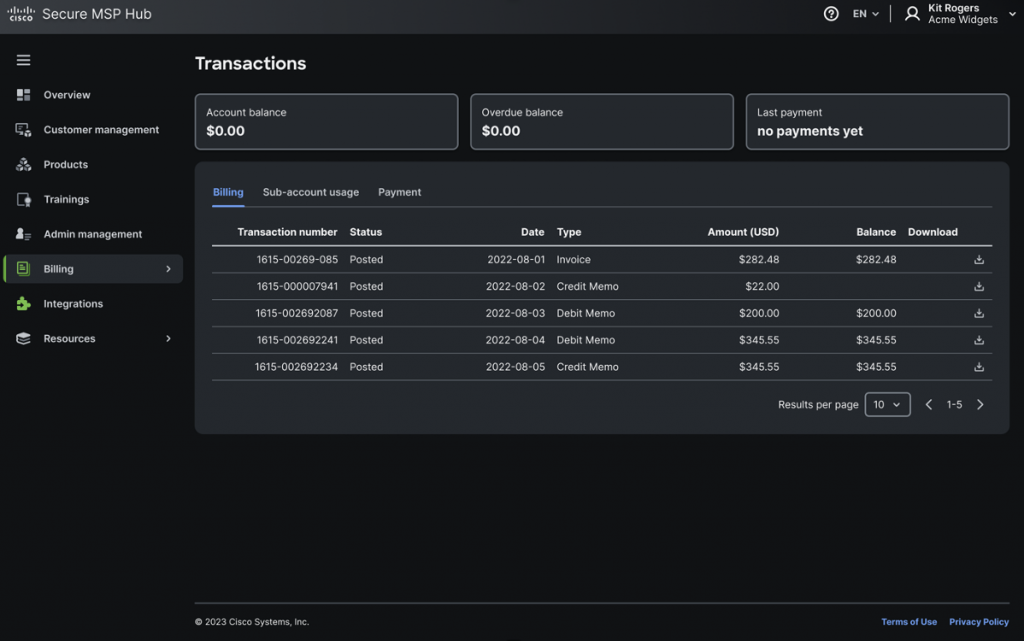1024x641 pixels.
Task: Click the Kit Rogers user profile icon
Action: [x=912, y=14]
